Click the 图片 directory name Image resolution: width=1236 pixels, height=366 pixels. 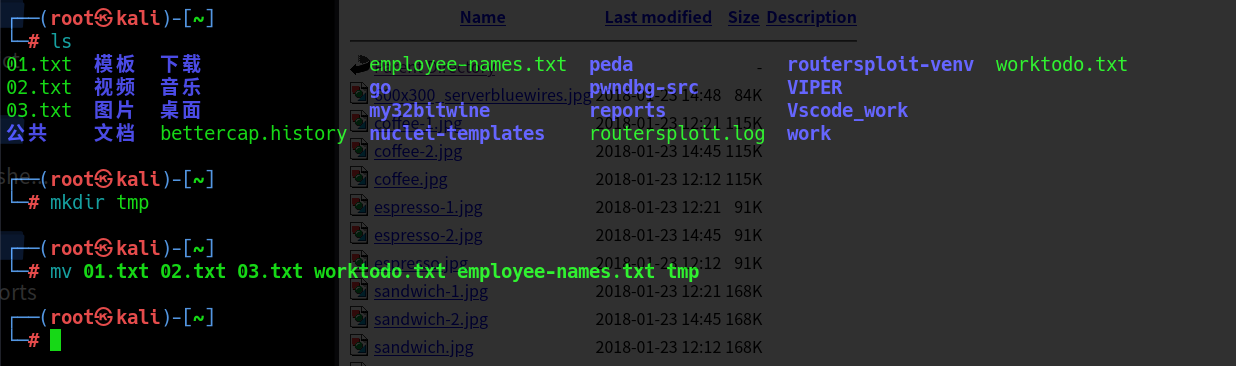[x=115, y=110]
